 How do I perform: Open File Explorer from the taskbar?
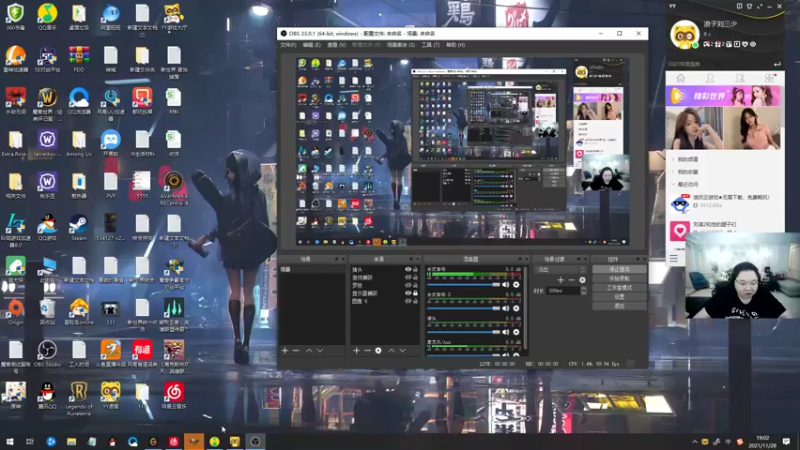[x=71, y=441]
